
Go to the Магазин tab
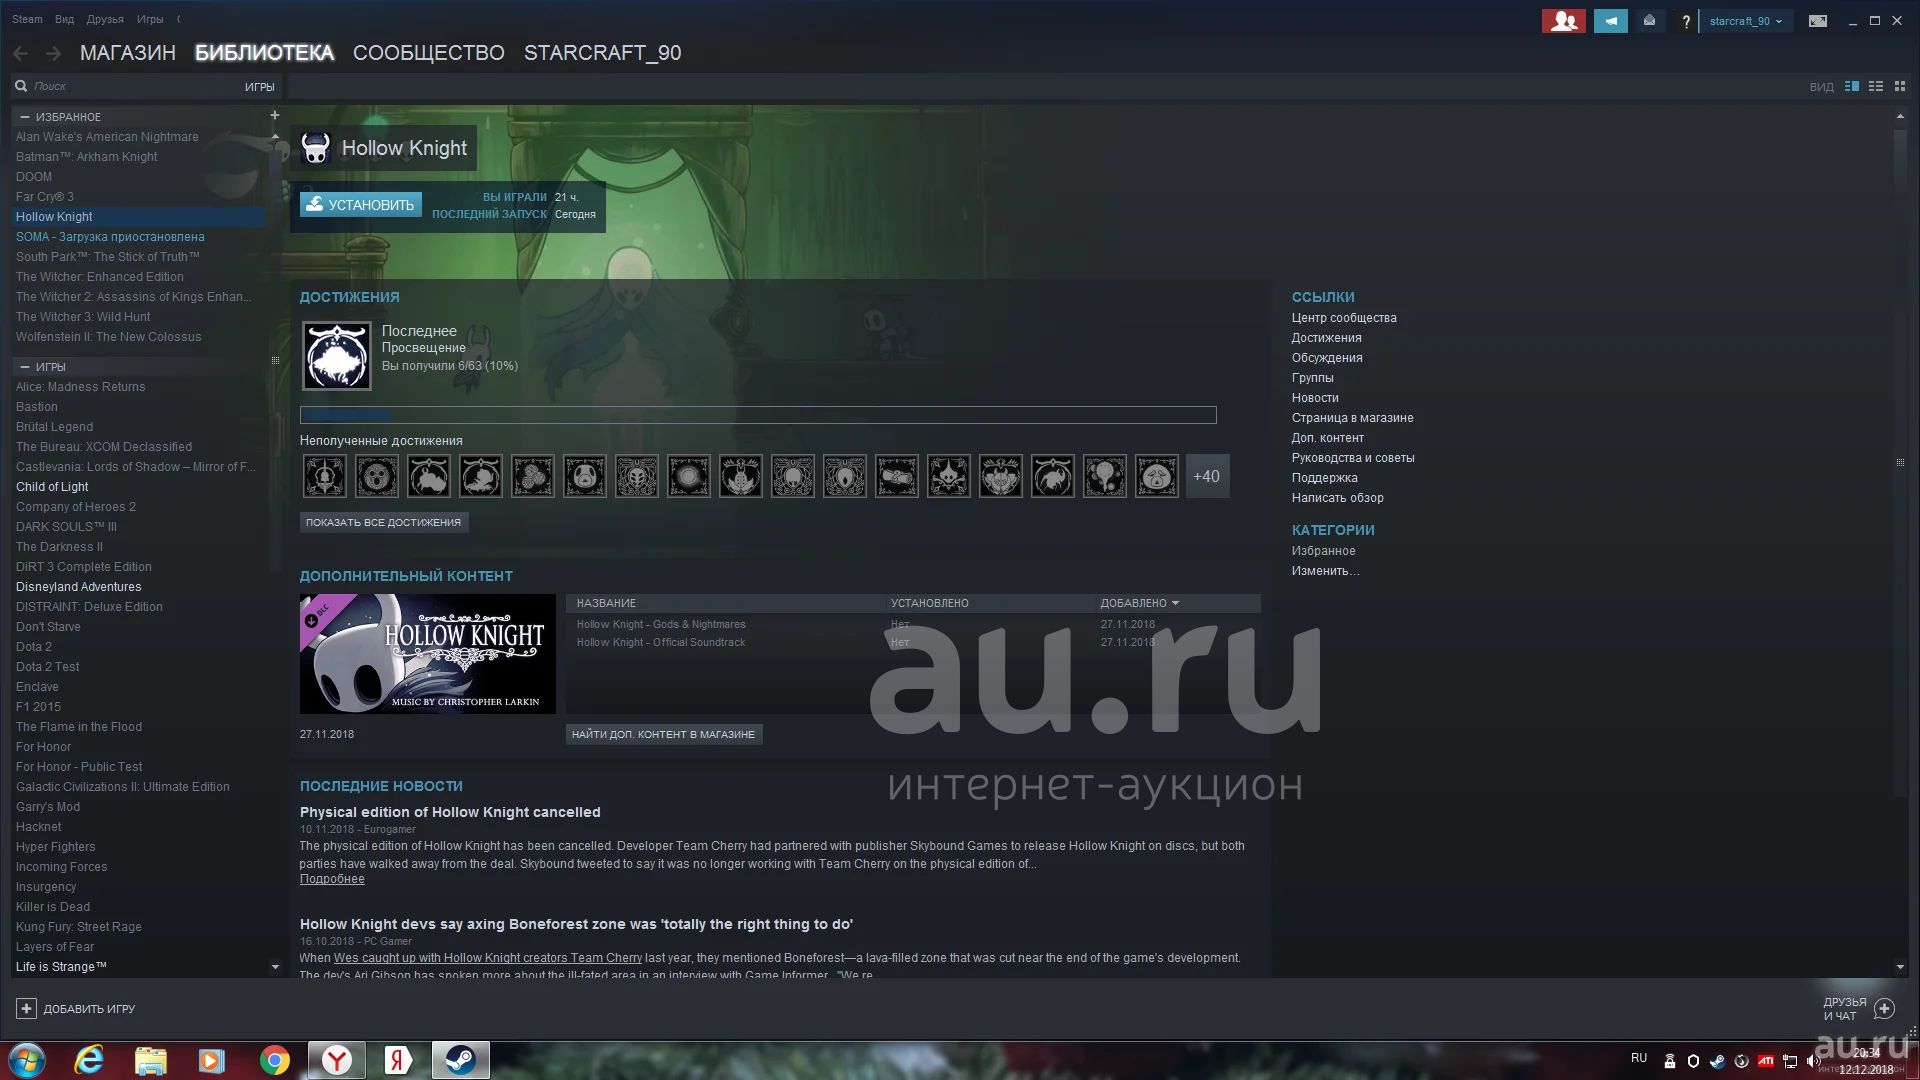(128, 53)
